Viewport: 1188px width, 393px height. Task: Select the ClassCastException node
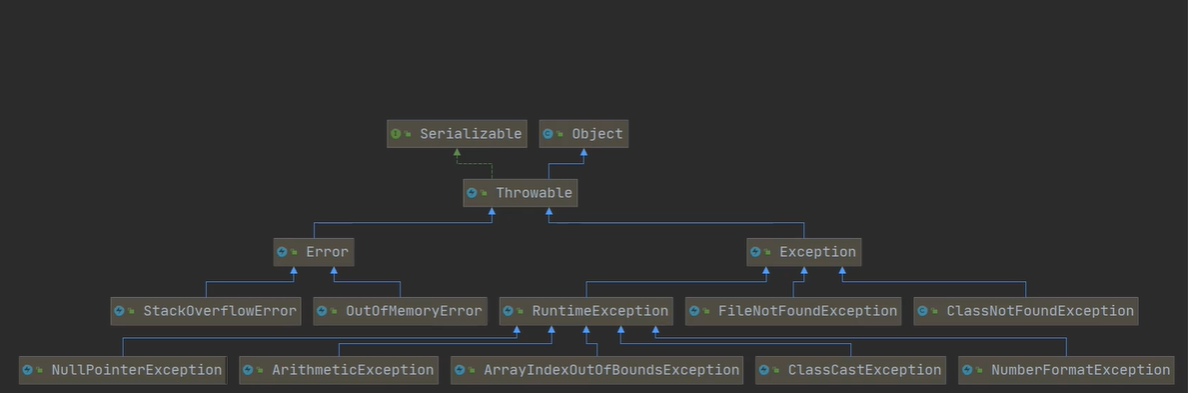coord(851,370)
